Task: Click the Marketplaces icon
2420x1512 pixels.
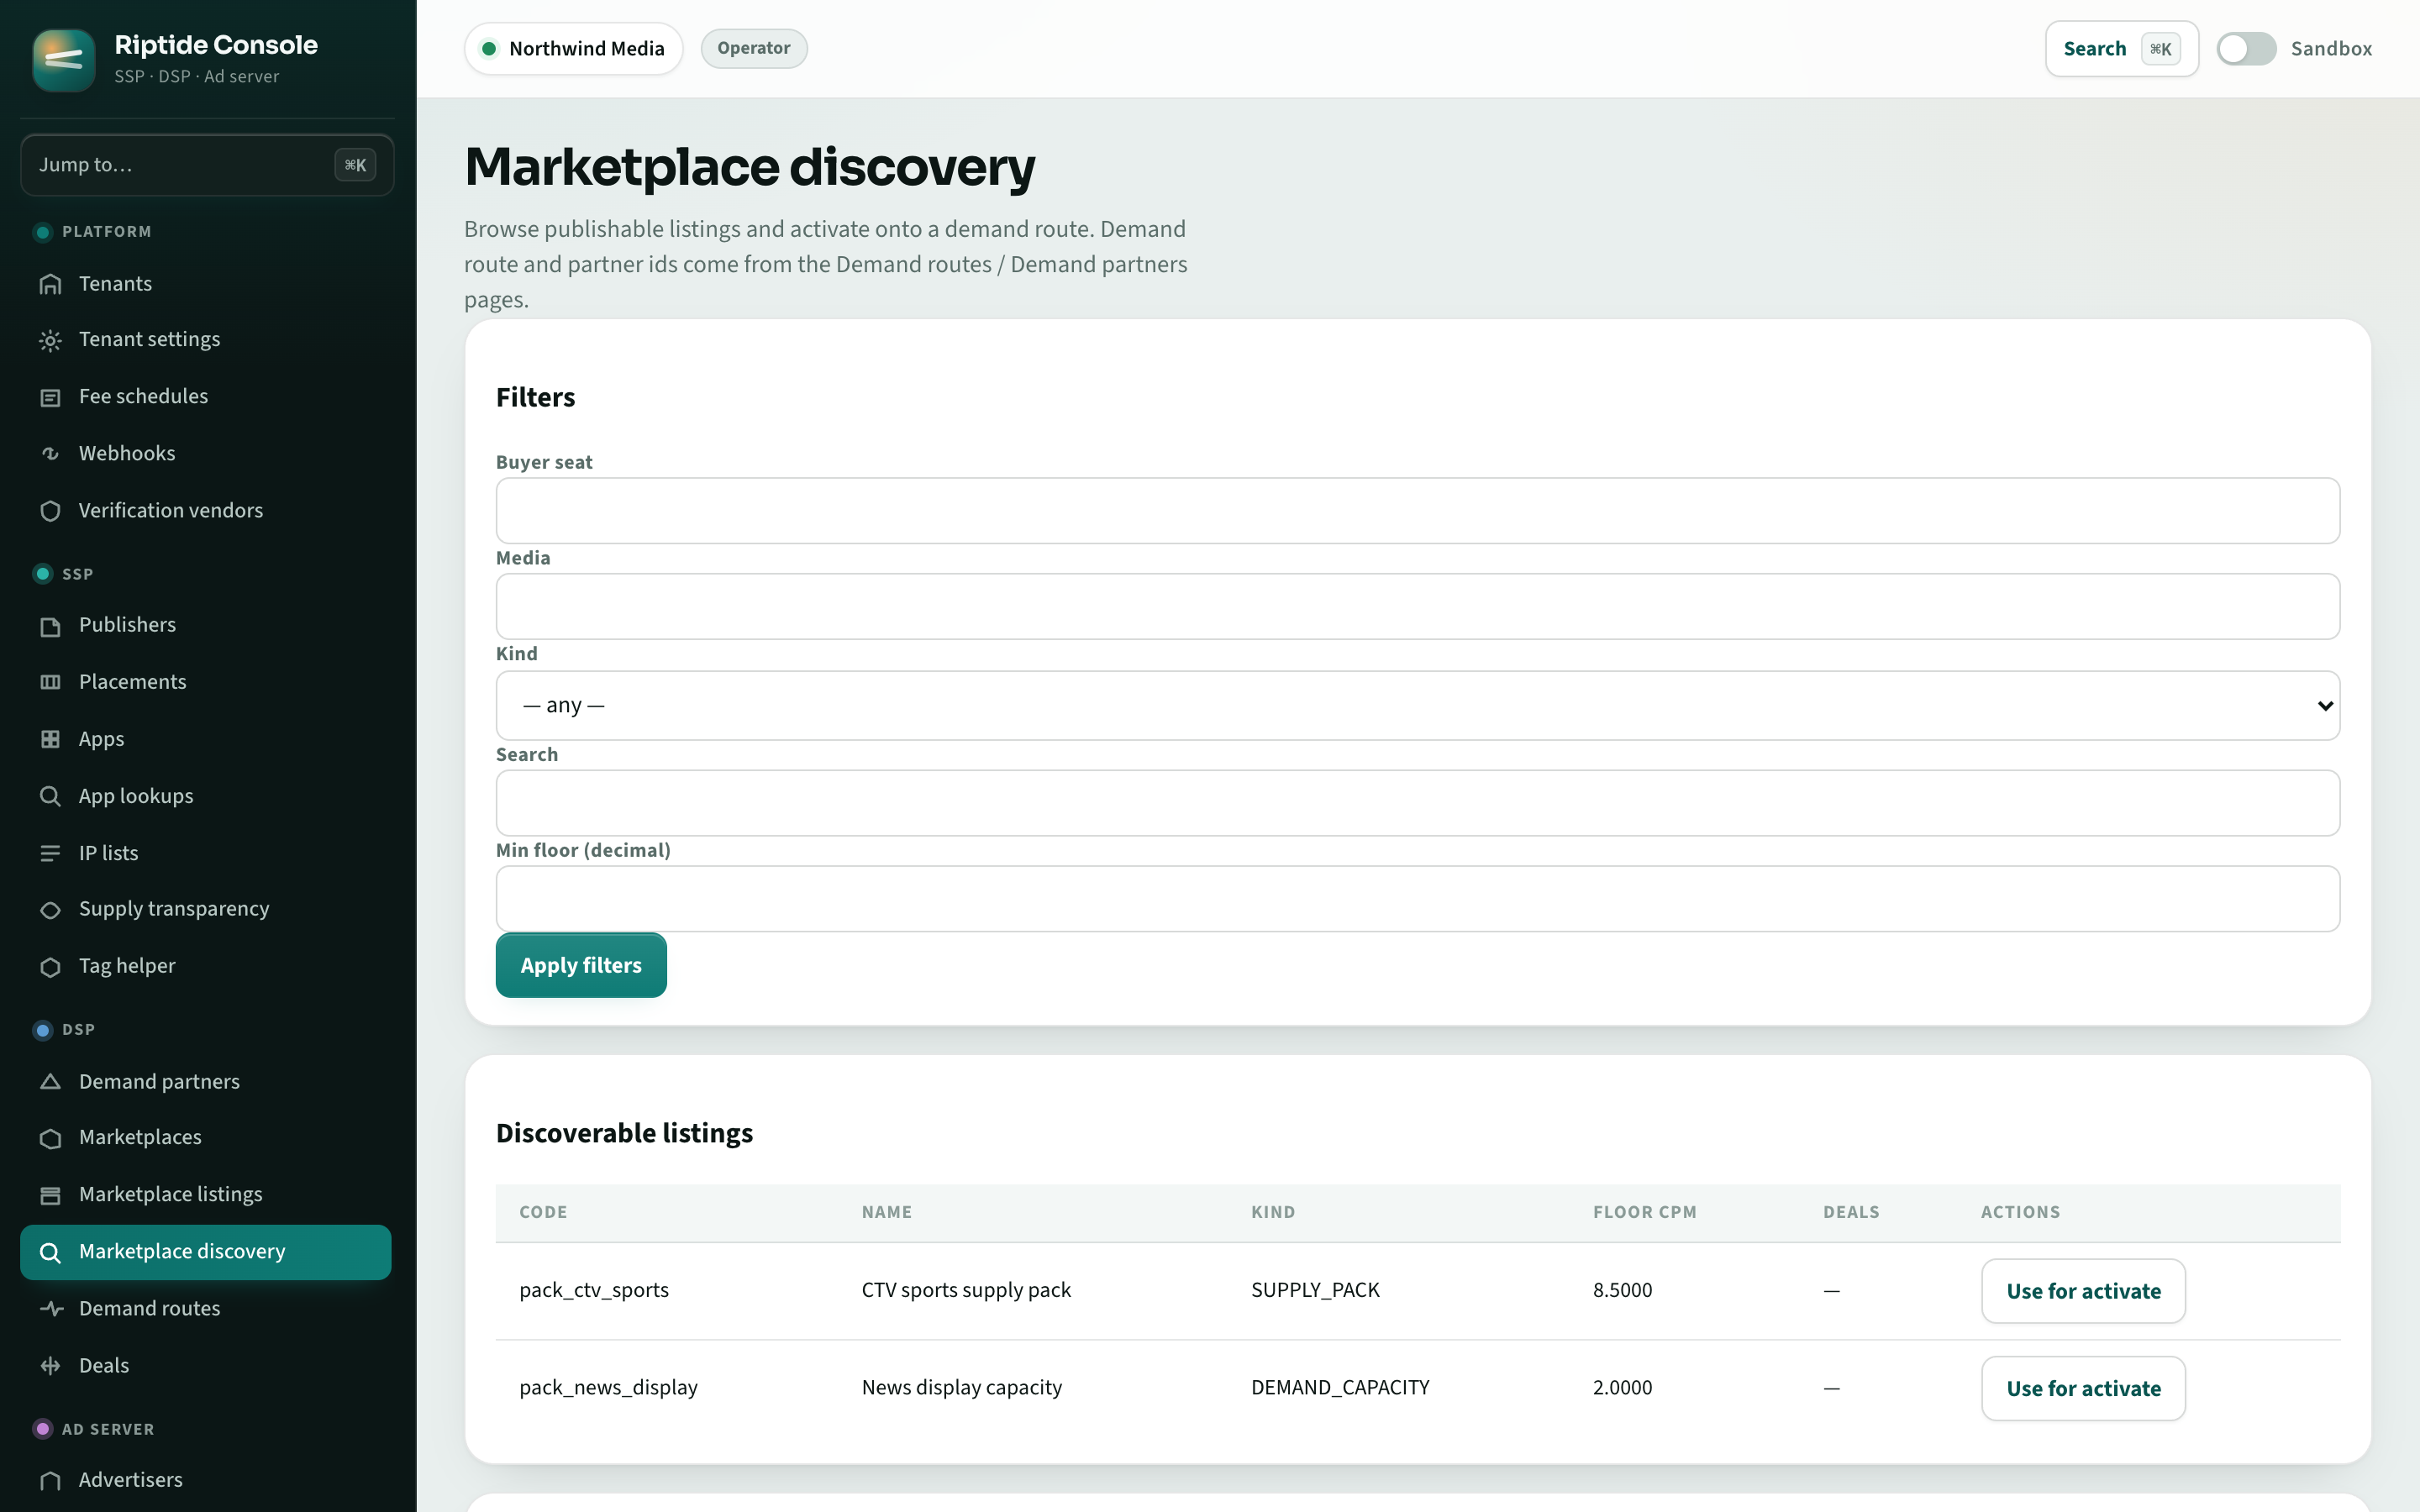Action: point(50,1138)
